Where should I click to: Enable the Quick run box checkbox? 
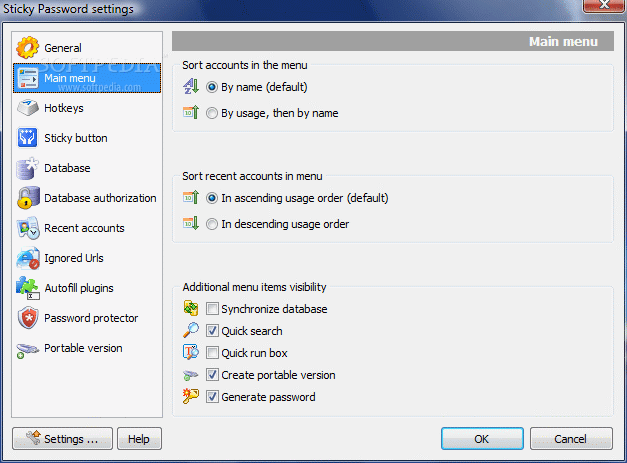tap(212, 353)
